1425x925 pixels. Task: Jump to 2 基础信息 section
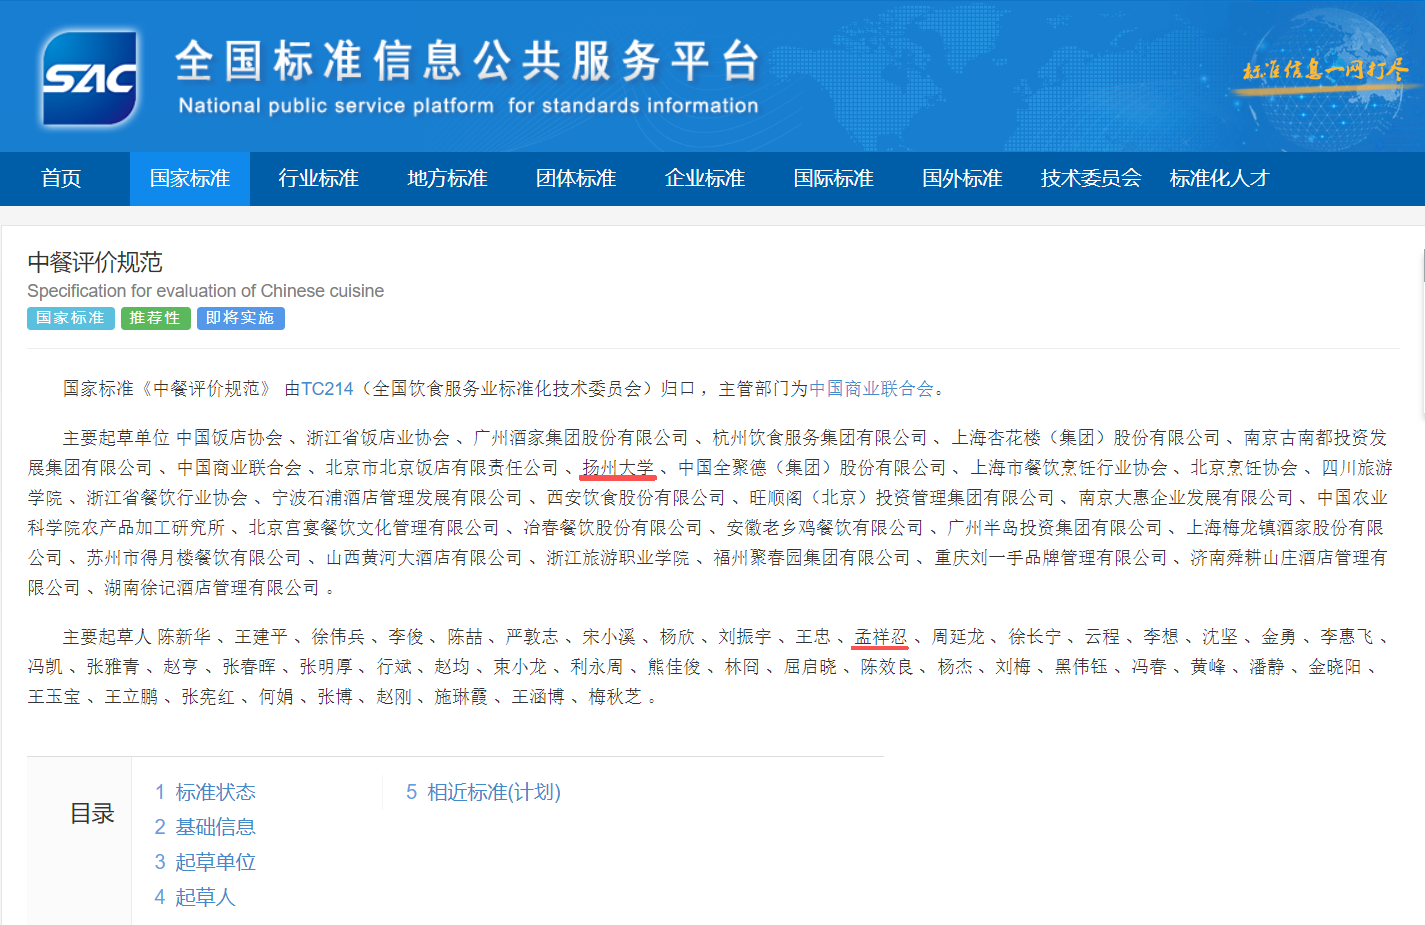click(x=205, y=827)
